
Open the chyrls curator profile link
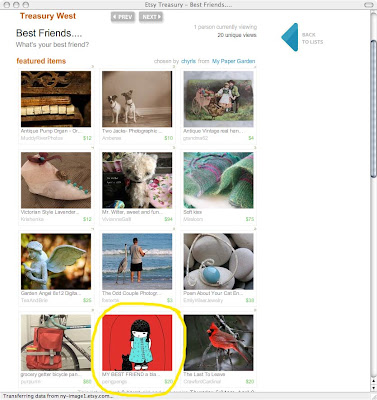[x=188, y=61]
